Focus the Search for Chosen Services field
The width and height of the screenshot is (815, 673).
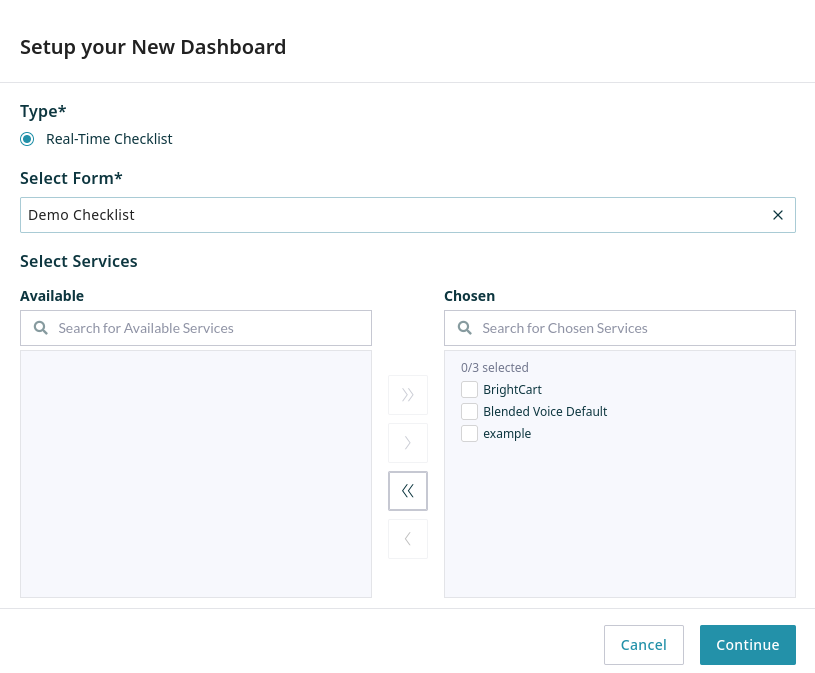(630, 328)
